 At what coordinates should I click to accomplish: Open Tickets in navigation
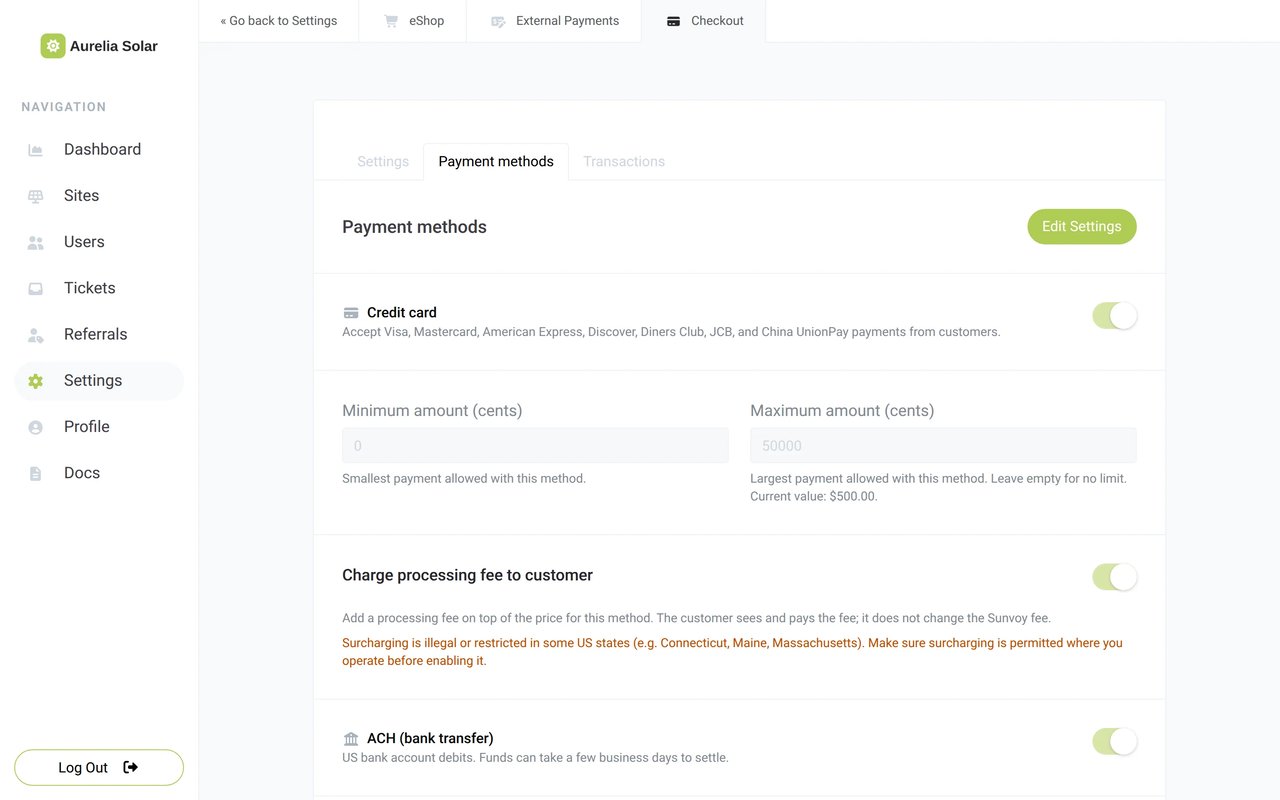99,288
